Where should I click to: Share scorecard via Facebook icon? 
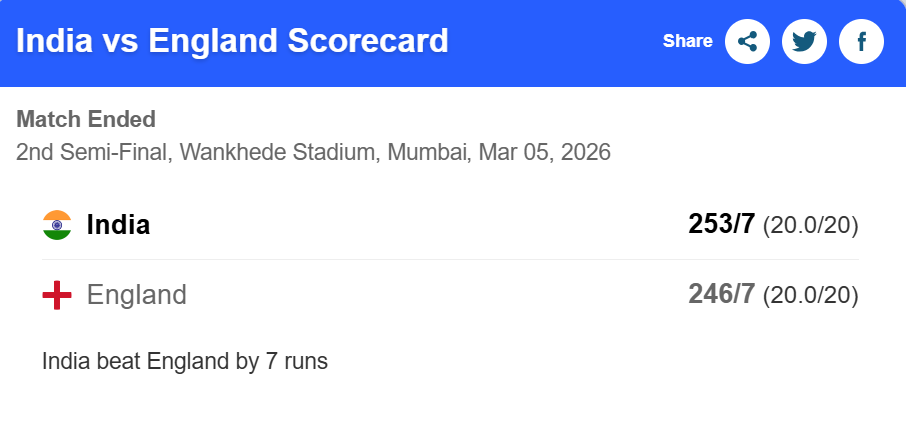861,42
